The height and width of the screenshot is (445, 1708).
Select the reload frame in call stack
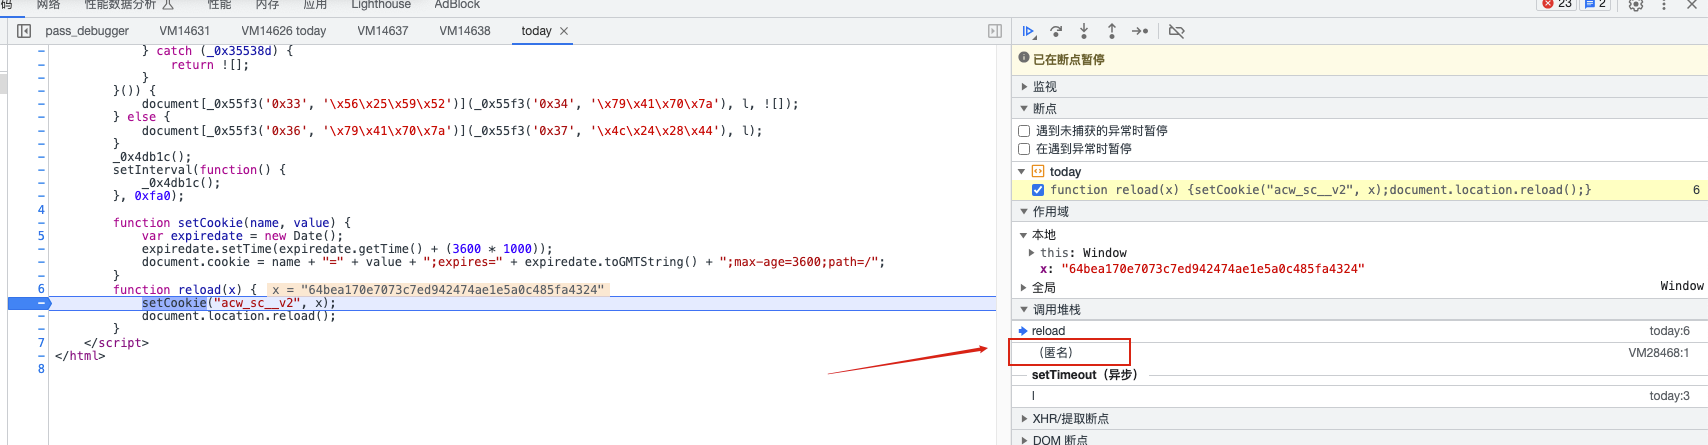(x=1360, y=331)
